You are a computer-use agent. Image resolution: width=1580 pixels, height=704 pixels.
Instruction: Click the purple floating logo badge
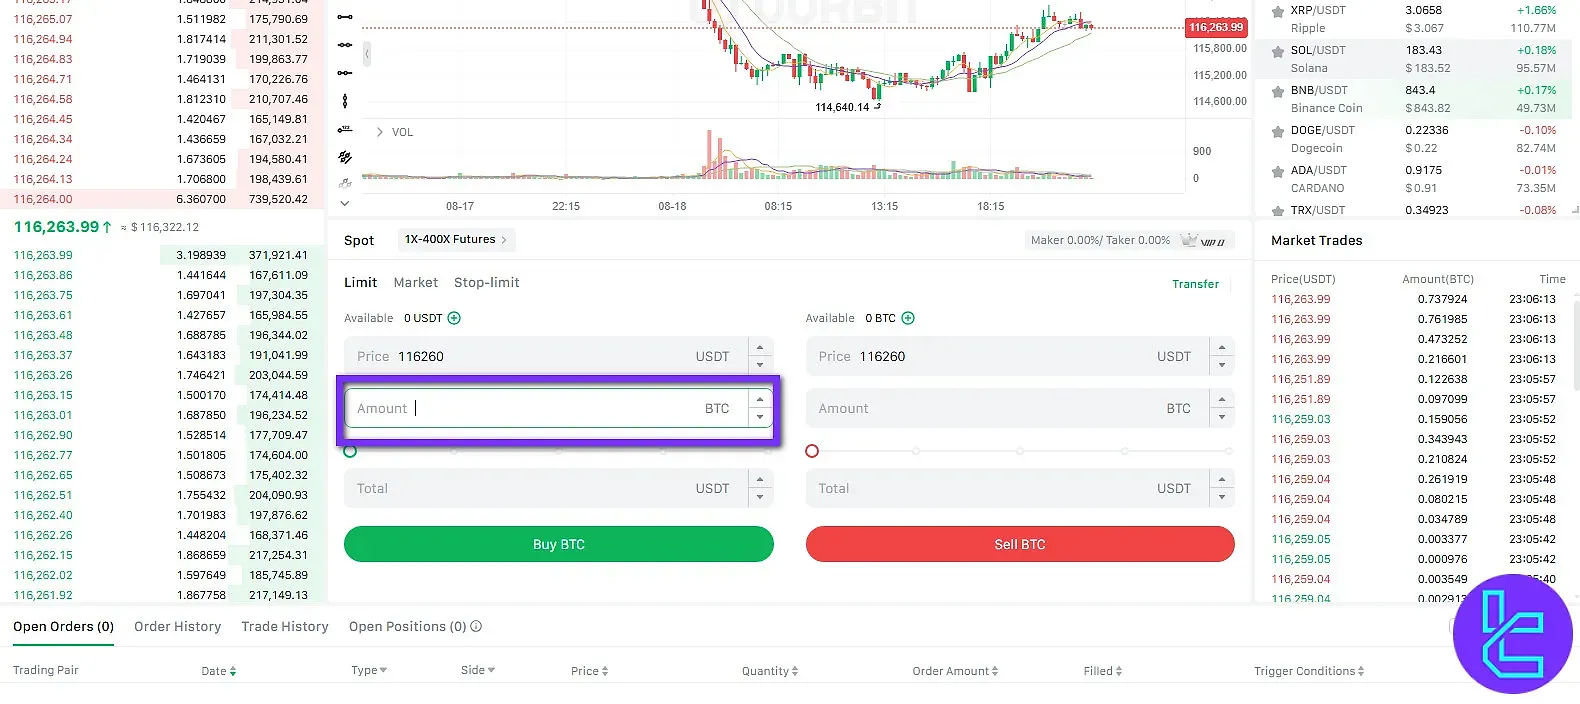tap(1512, 634)
